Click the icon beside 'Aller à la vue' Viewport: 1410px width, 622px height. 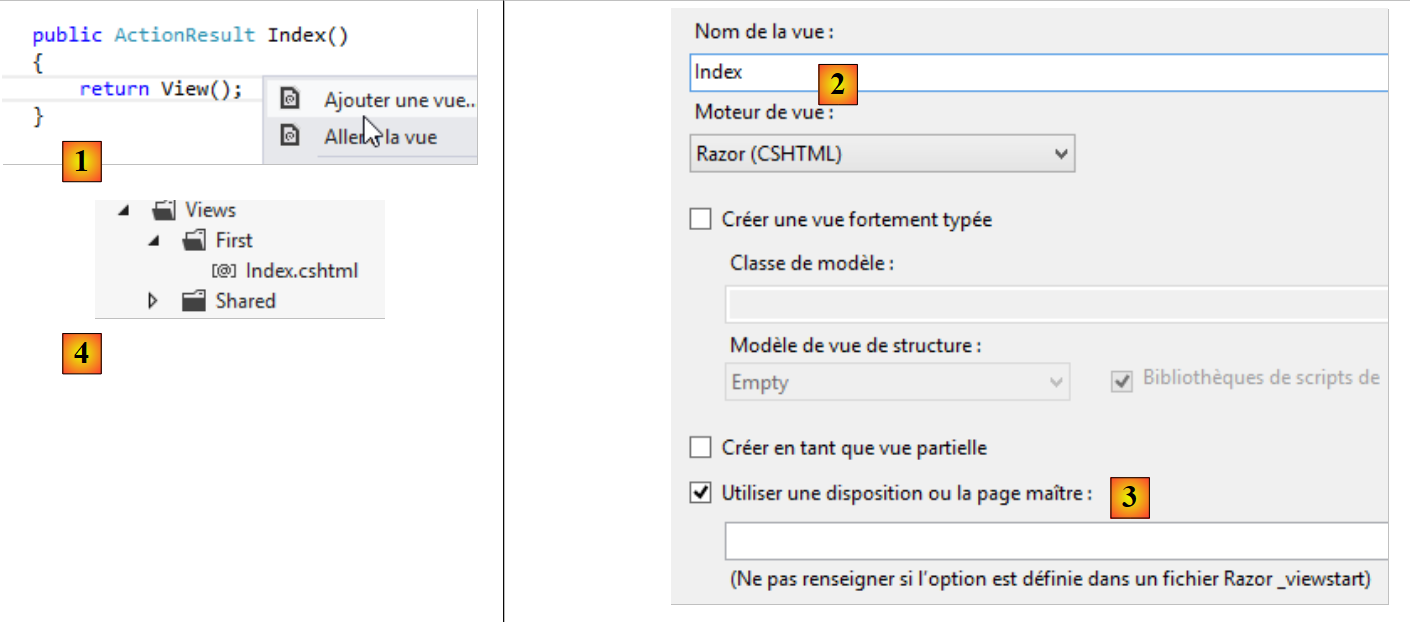pos(290,137)
